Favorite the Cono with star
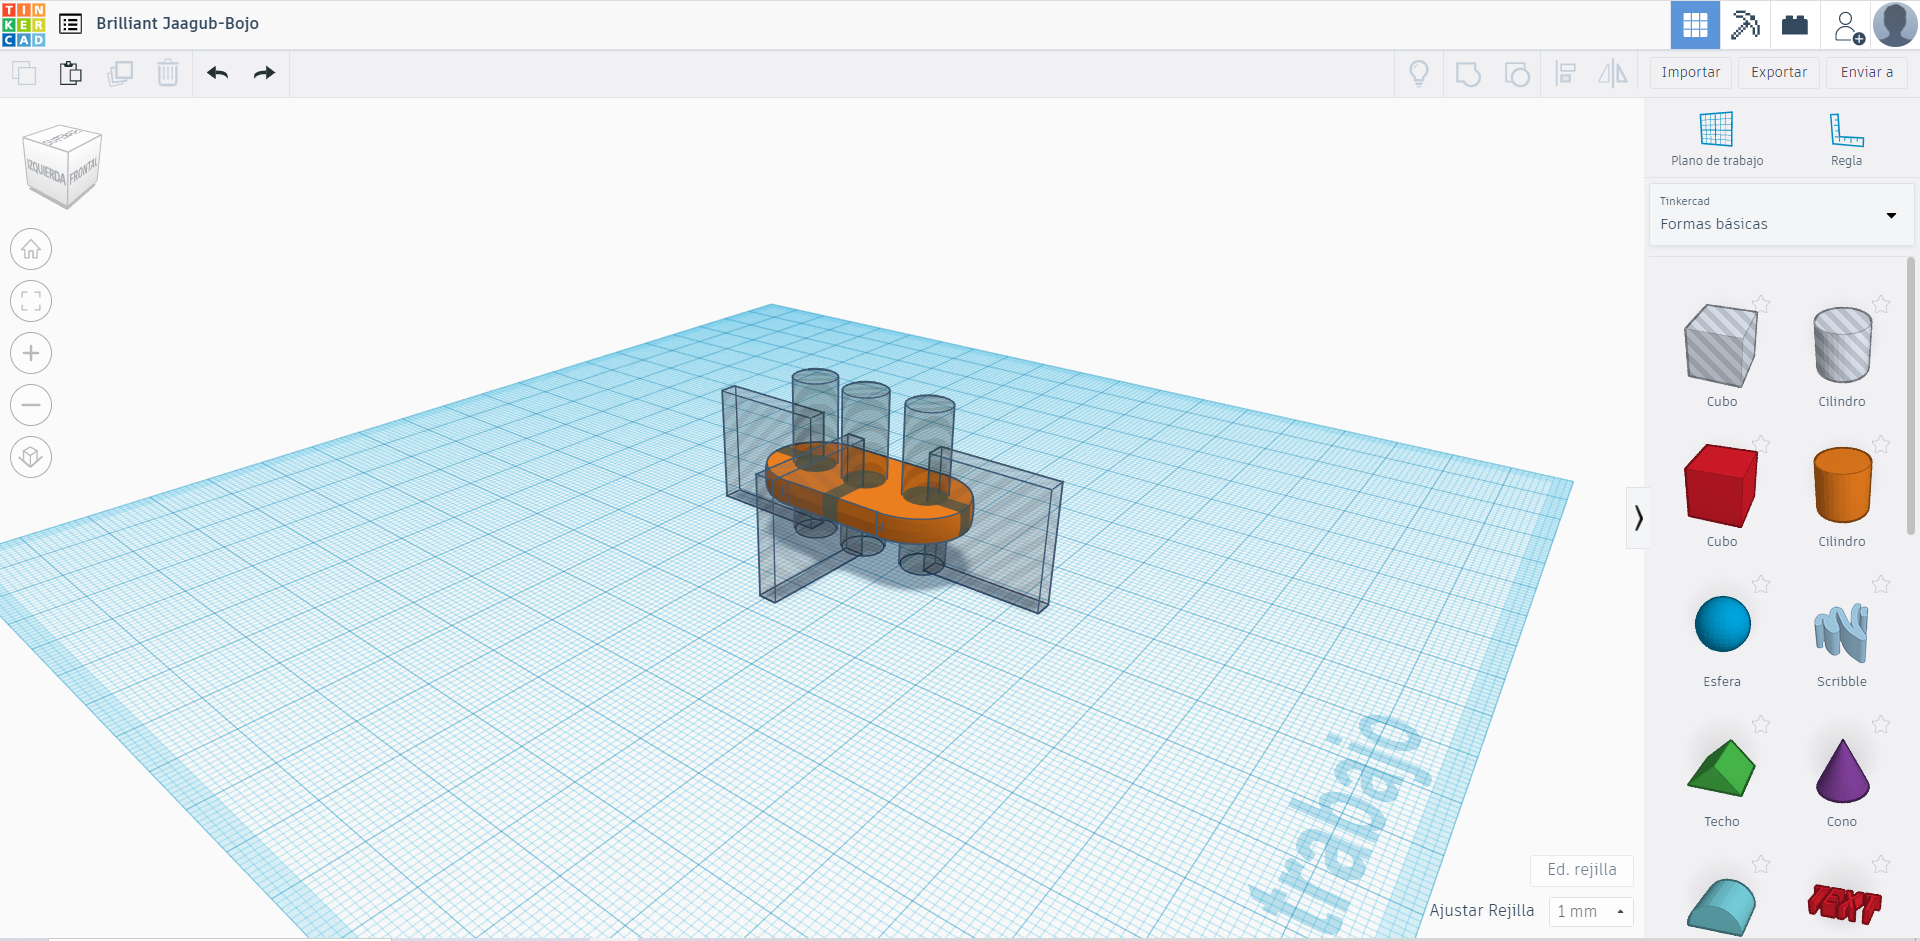The height and width of the screenshot is (941, 1920). 1881,724
